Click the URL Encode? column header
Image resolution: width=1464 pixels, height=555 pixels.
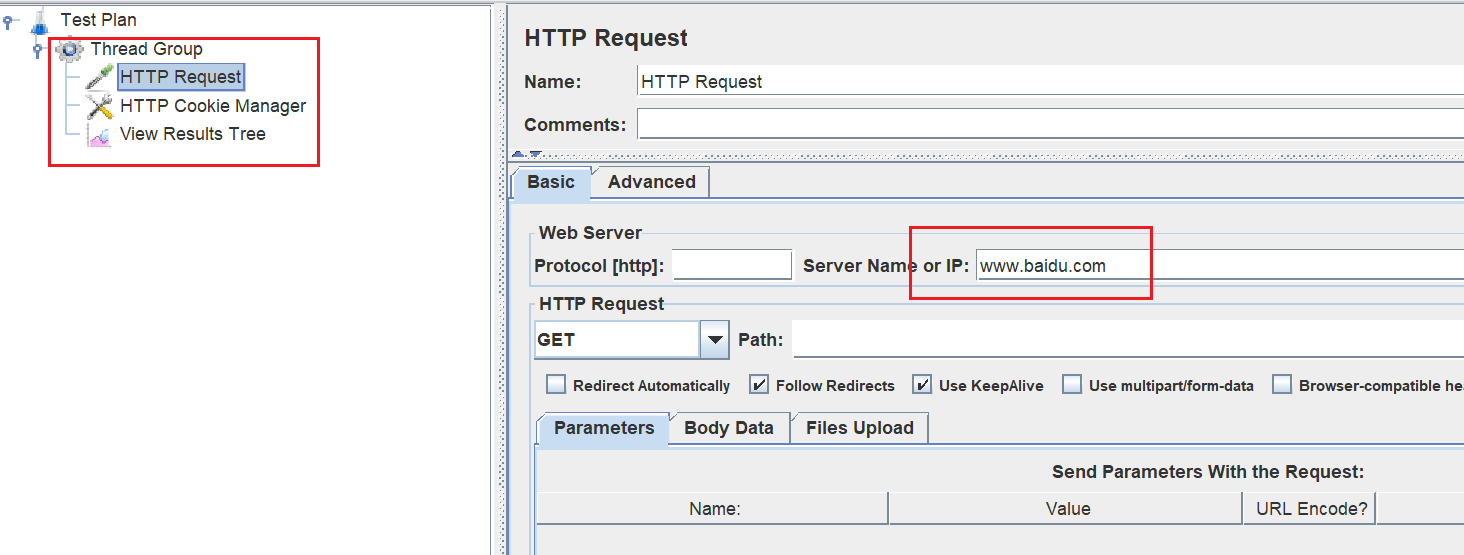[1310, 509]
